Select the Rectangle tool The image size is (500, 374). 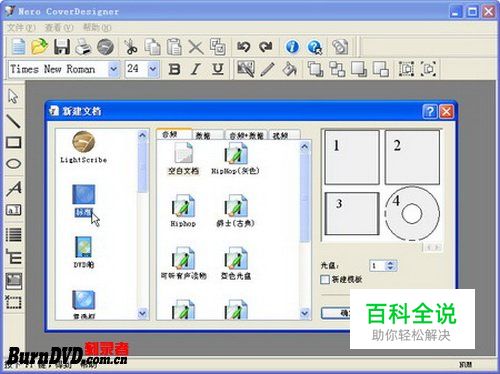point(14,142)
